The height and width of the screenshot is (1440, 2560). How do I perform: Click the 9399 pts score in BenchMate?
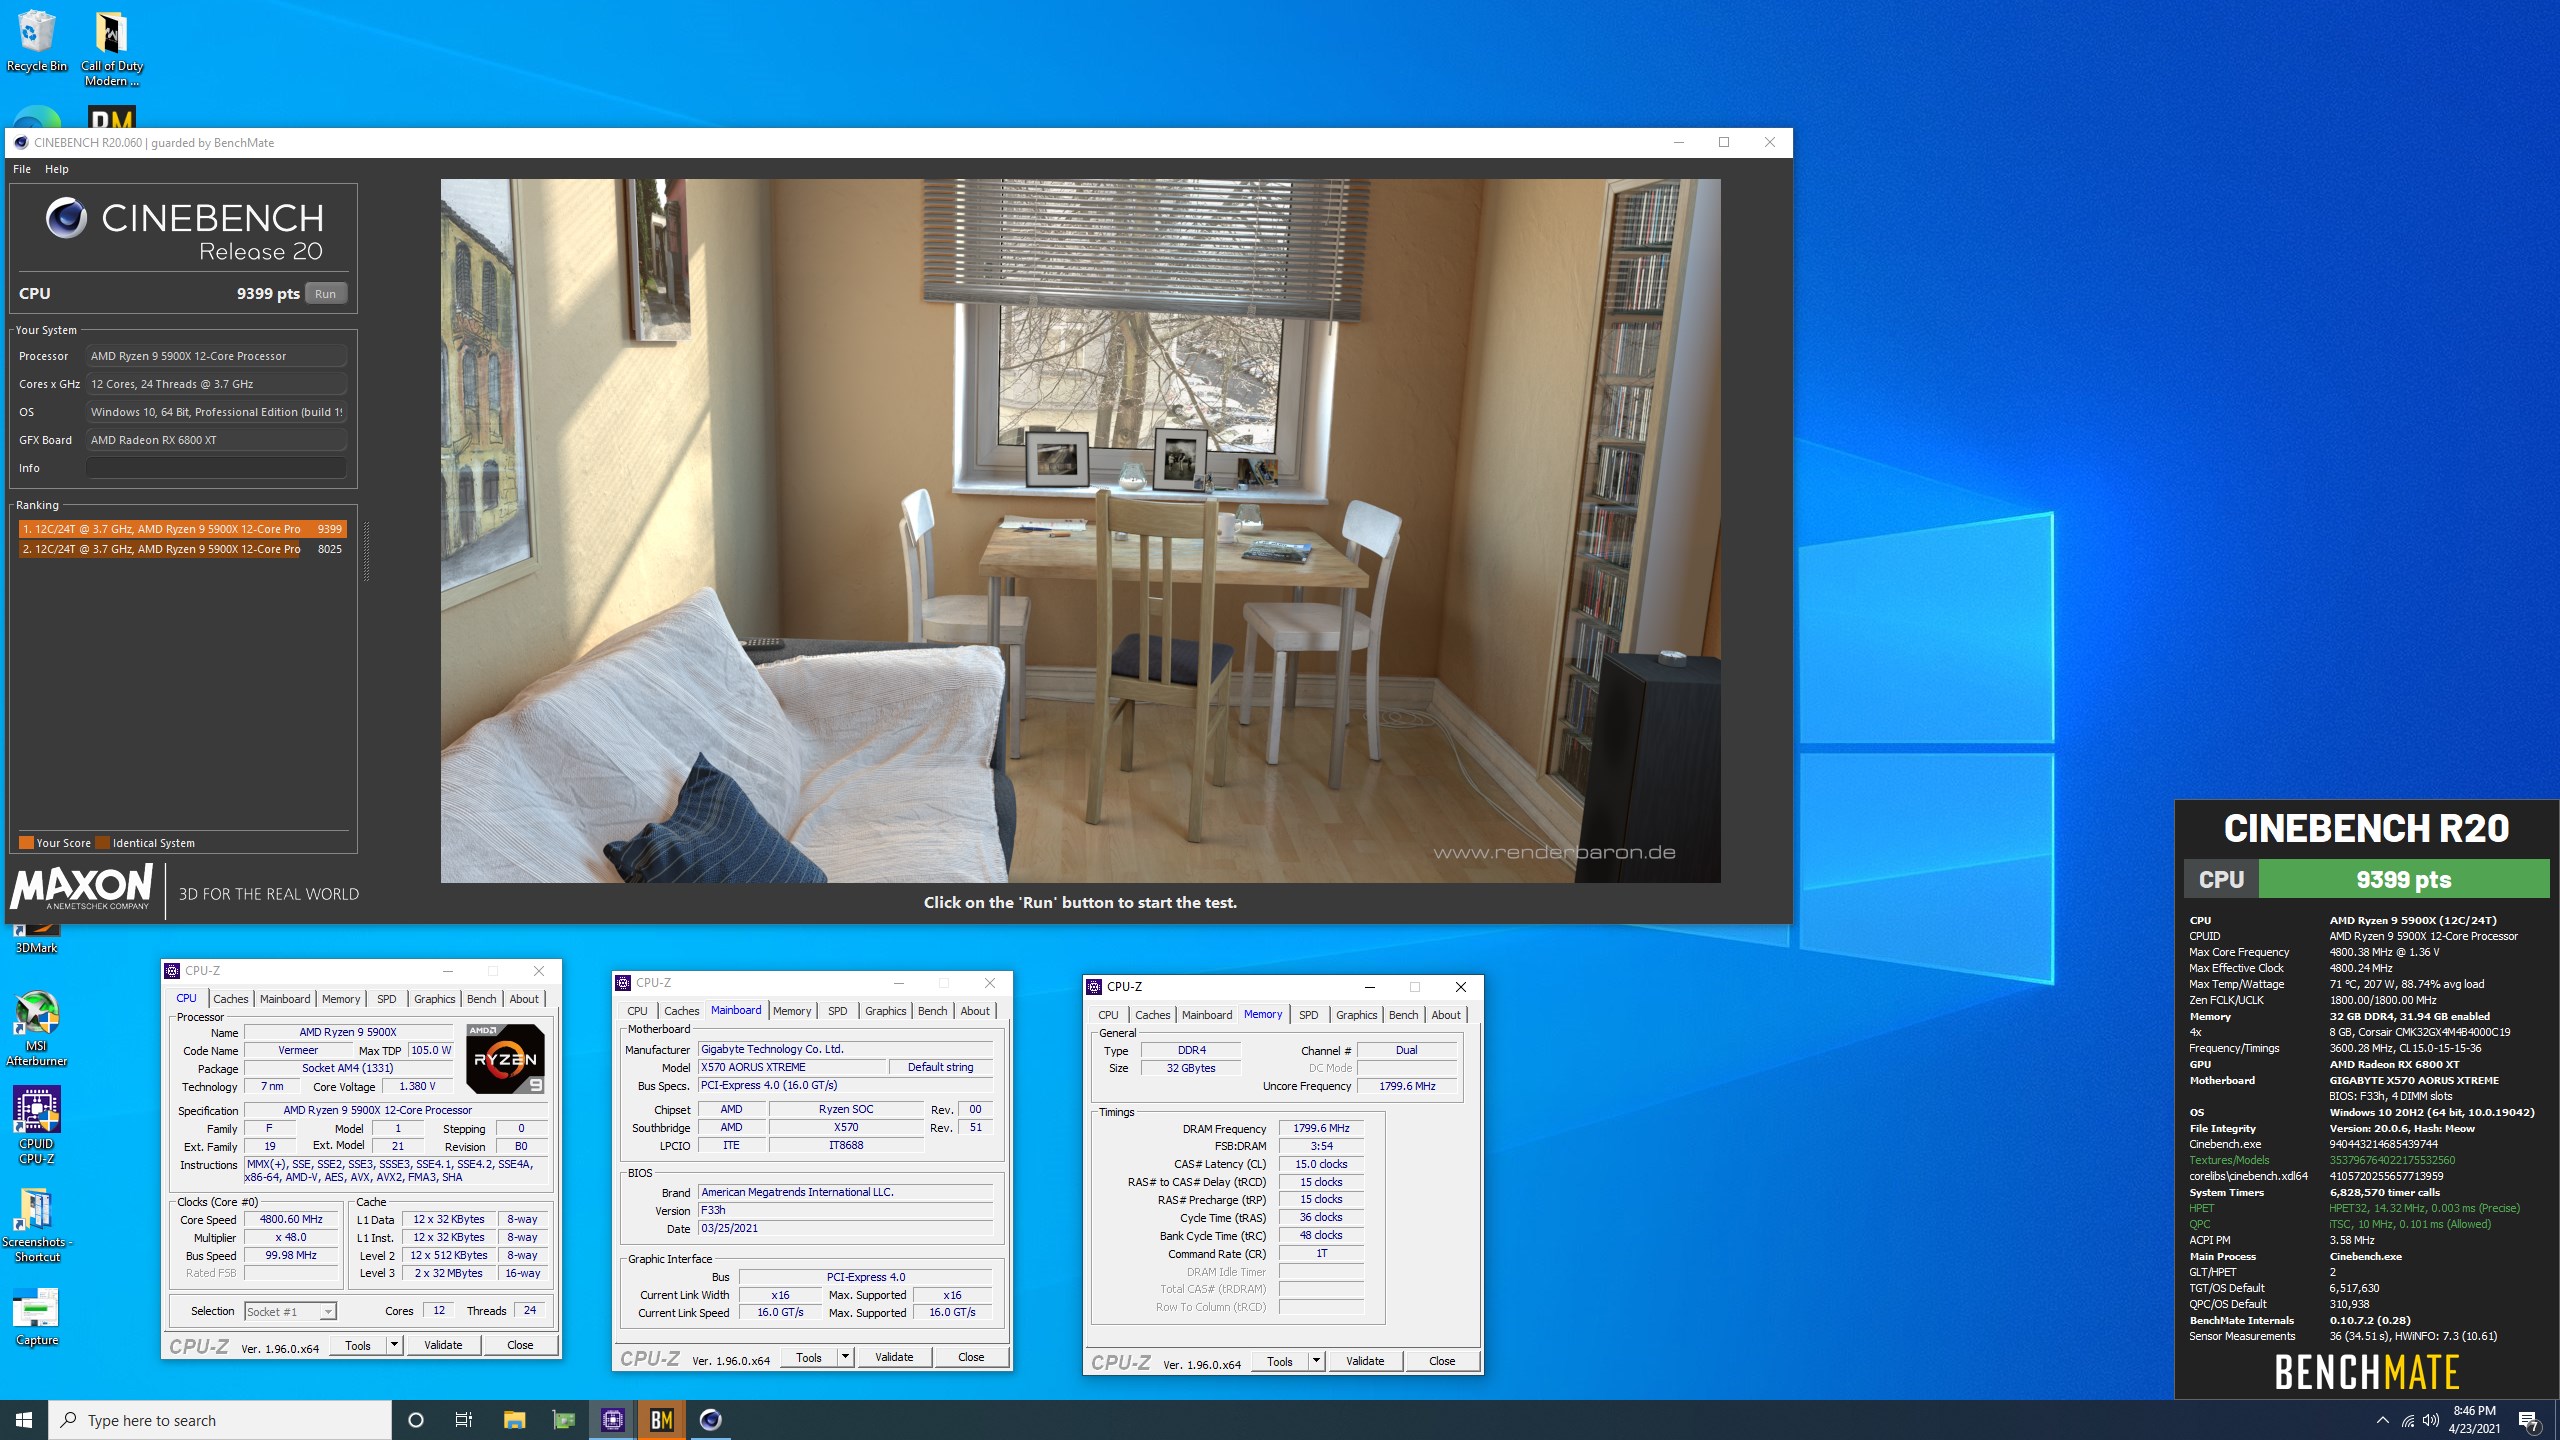(2404, 879)
